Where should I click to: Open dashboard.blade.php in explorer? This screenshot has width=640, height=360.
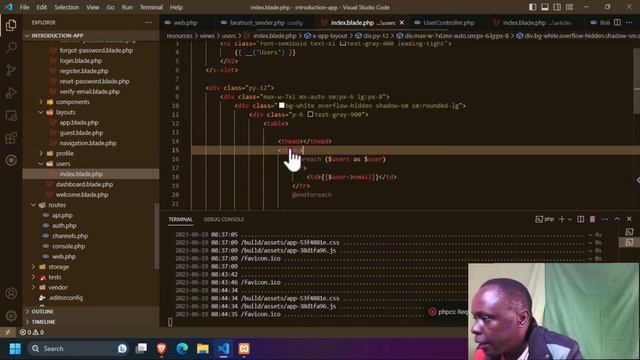coord(84,184)
